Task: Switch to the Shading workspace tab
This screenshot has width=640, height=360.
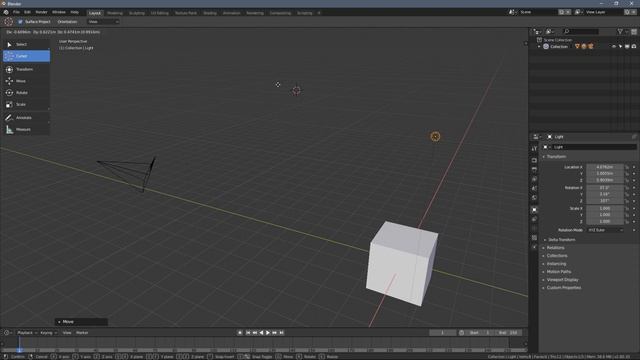Action: pyautogui.click(x=210, y=13)
